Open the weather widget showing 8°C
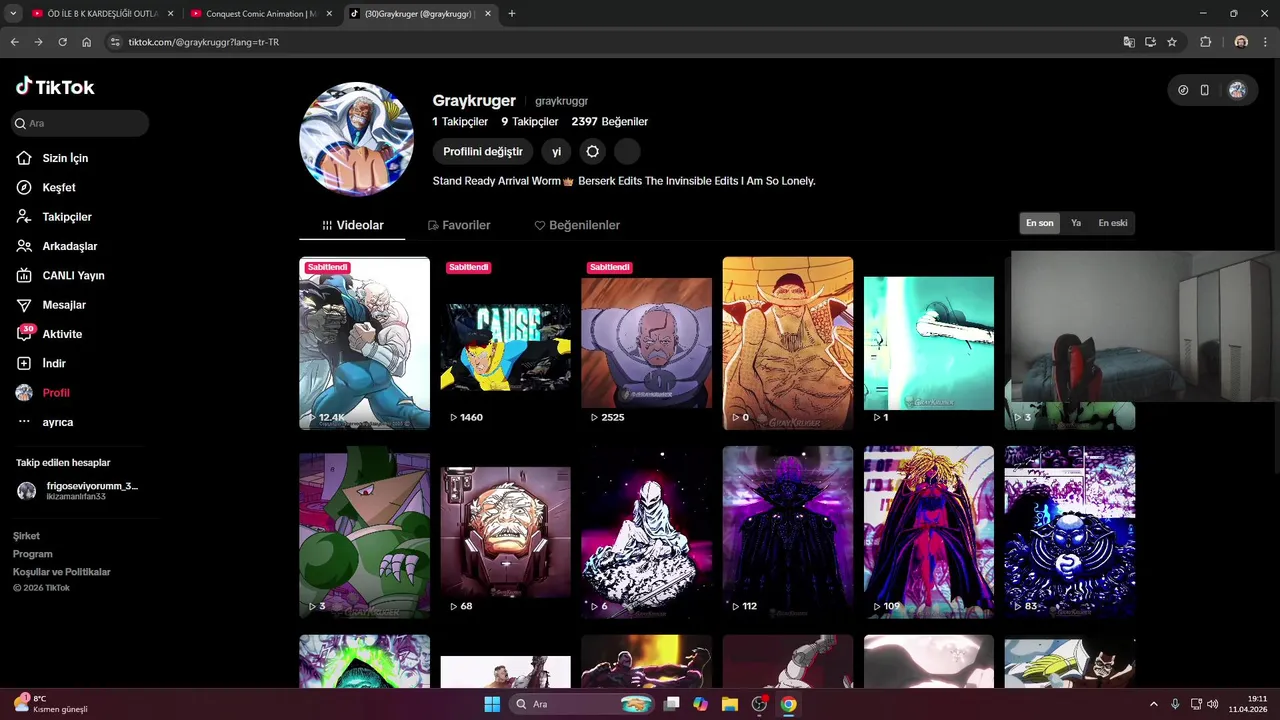Viewport: 1280px width, 720px height. point(50,704)
